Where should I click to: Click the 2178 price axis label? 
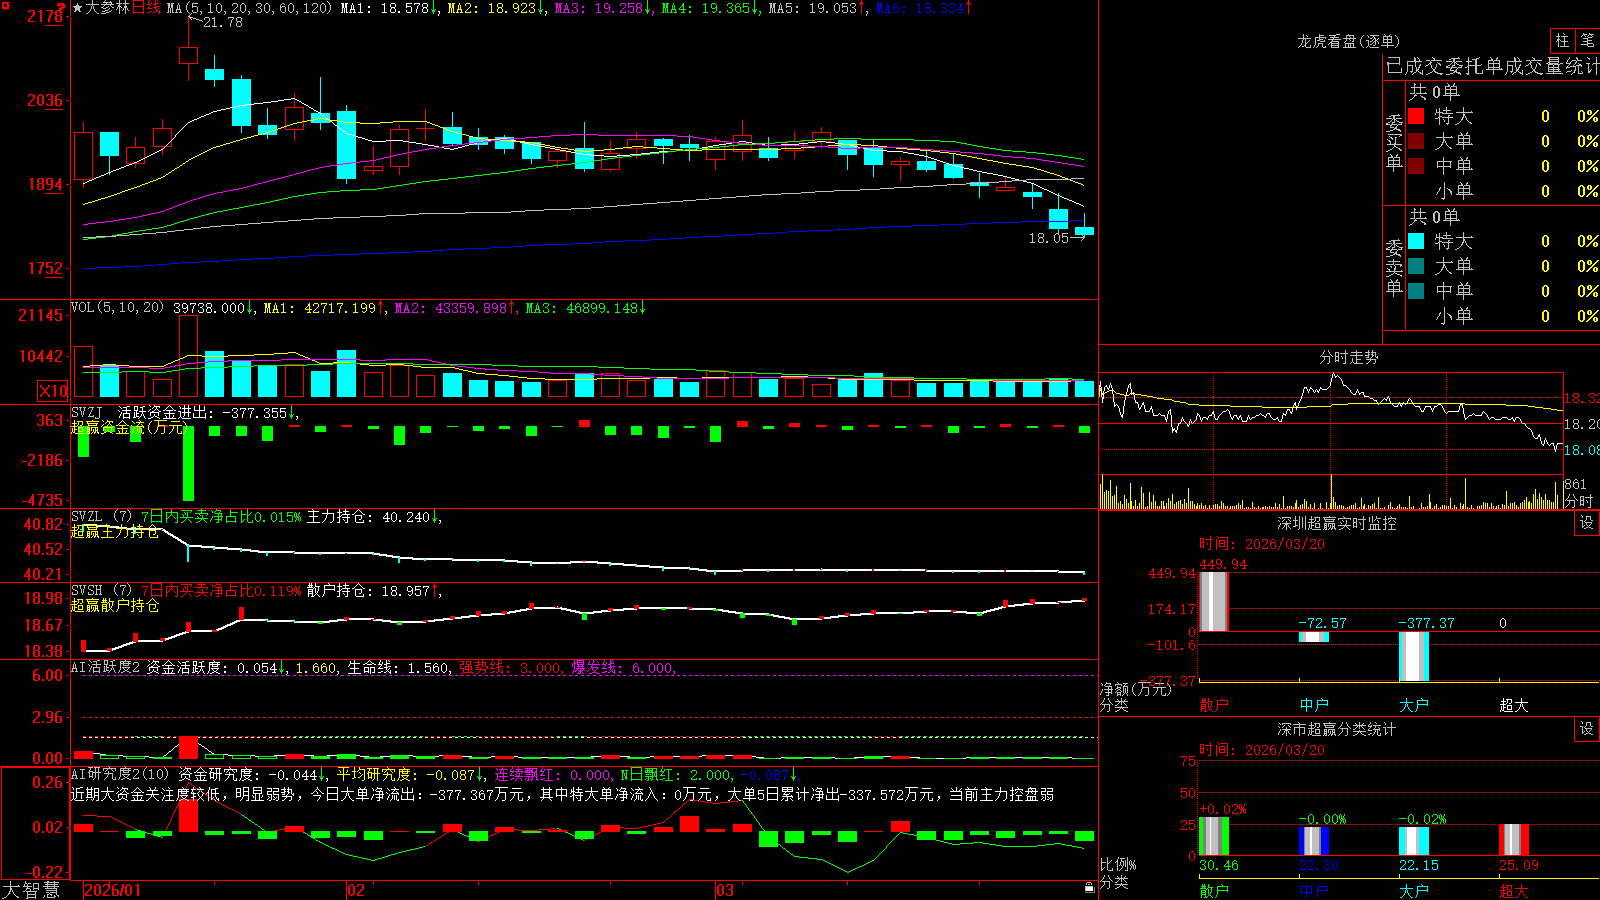(x=45, y=16)
